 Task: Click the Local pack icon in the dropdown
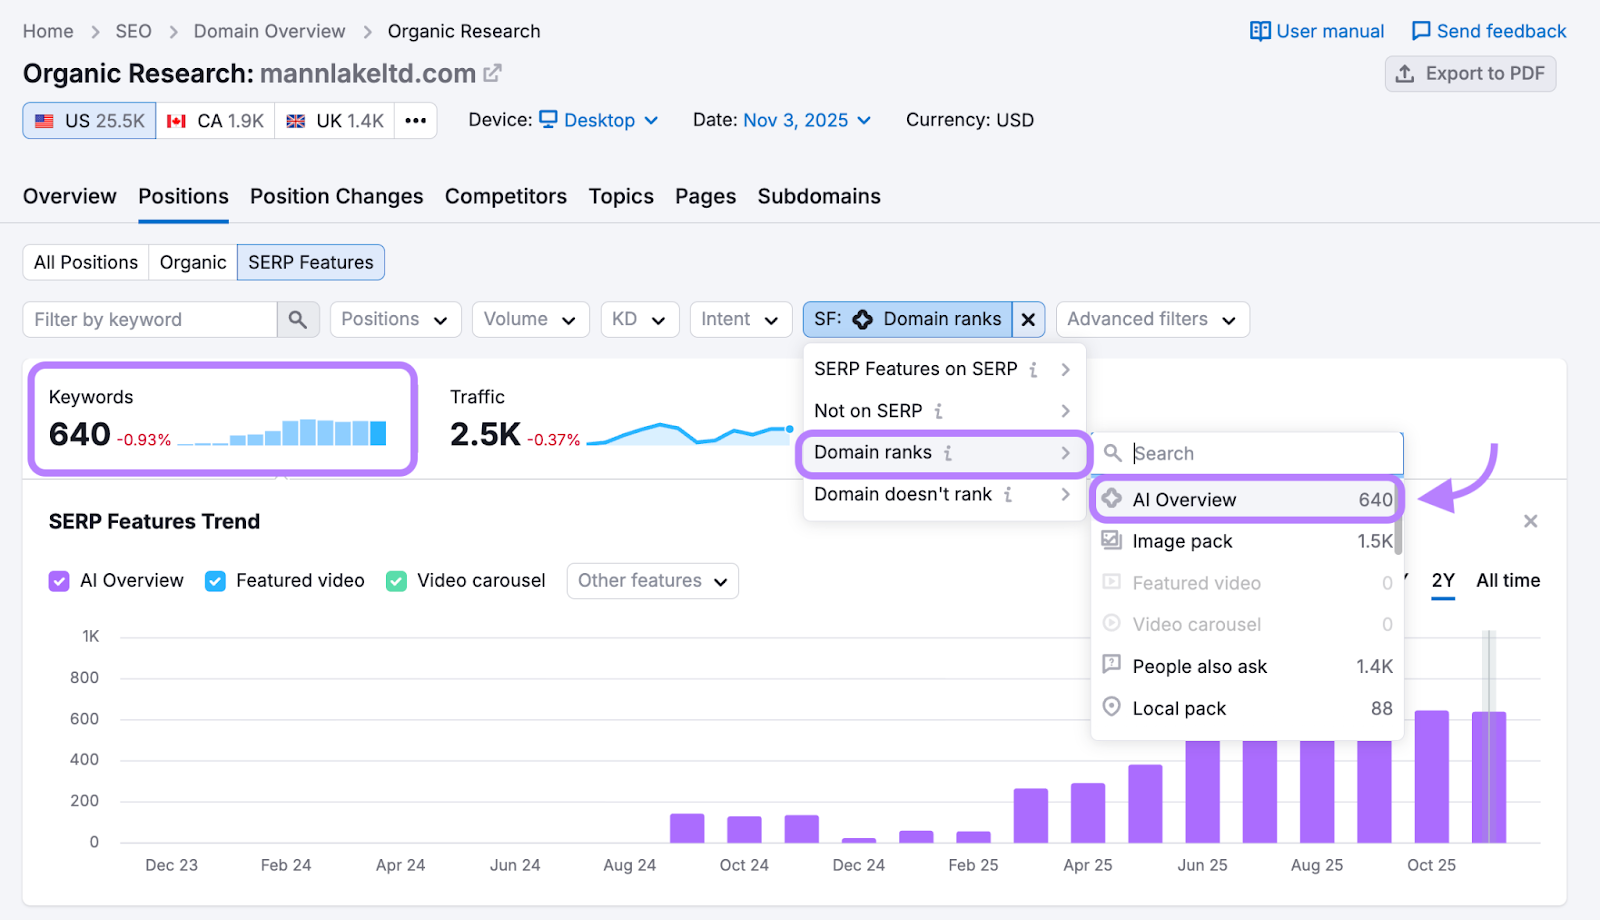tap(1111, 708)
